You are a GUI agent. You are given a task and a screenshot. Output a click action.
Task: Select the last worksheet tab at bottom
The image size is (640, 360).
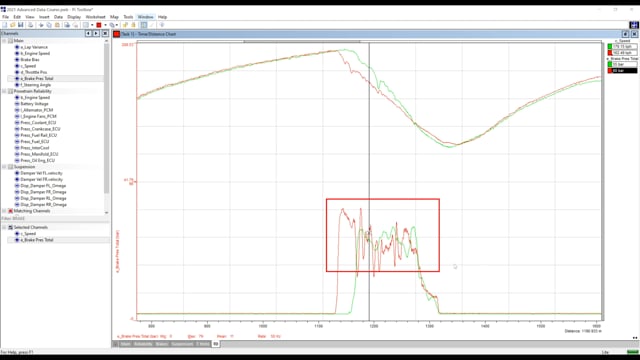pyautogui.click(x=216, y=344)
